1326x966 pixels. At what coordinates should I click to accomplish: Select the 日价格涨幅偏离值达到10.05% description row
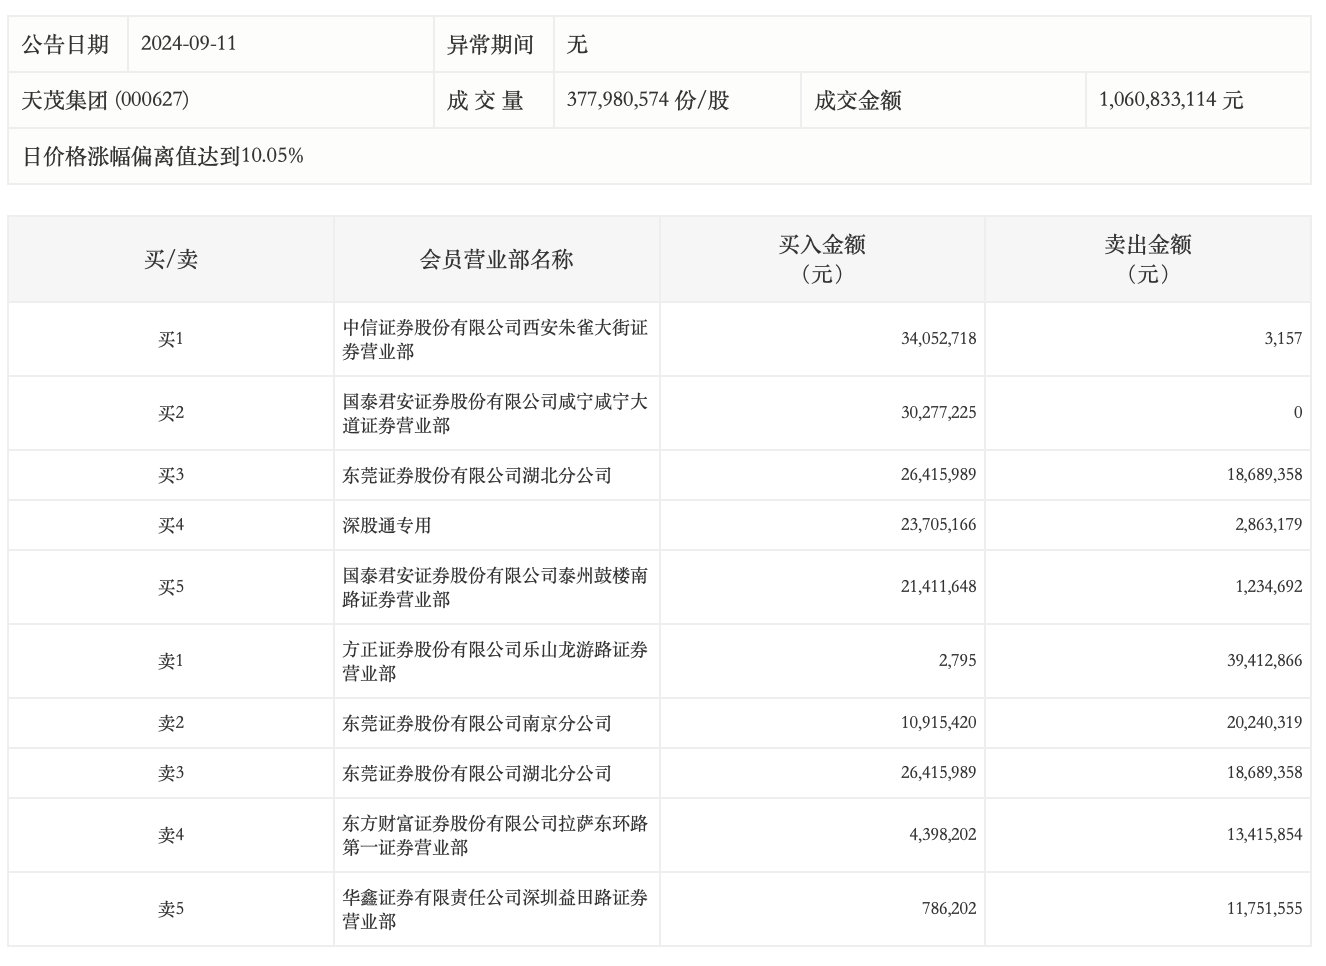pyautogui.click(x=163, y=156)
